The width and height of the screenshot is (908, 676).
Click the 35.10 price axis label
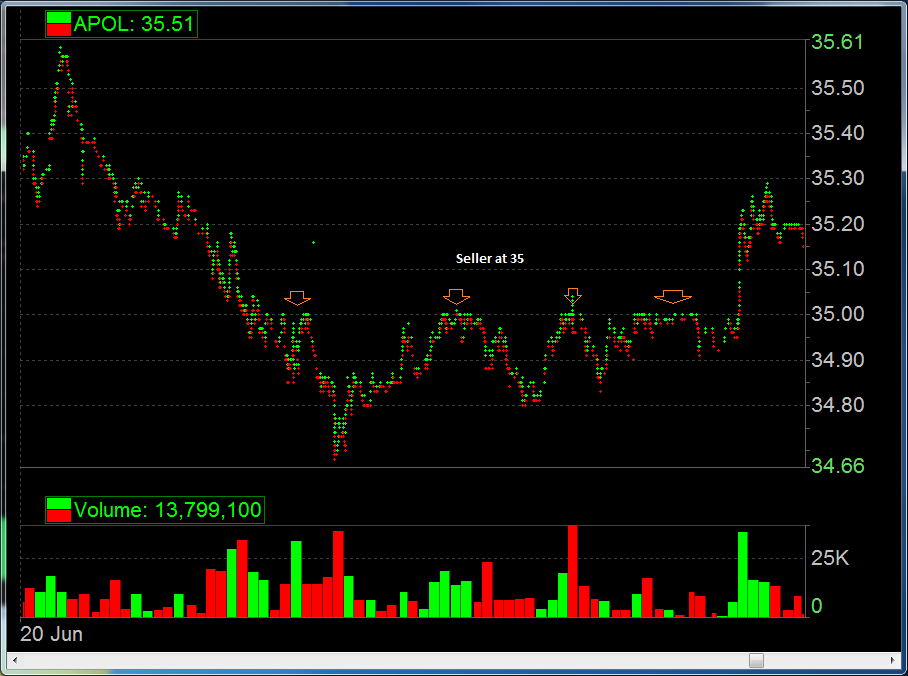coord(837,269)
